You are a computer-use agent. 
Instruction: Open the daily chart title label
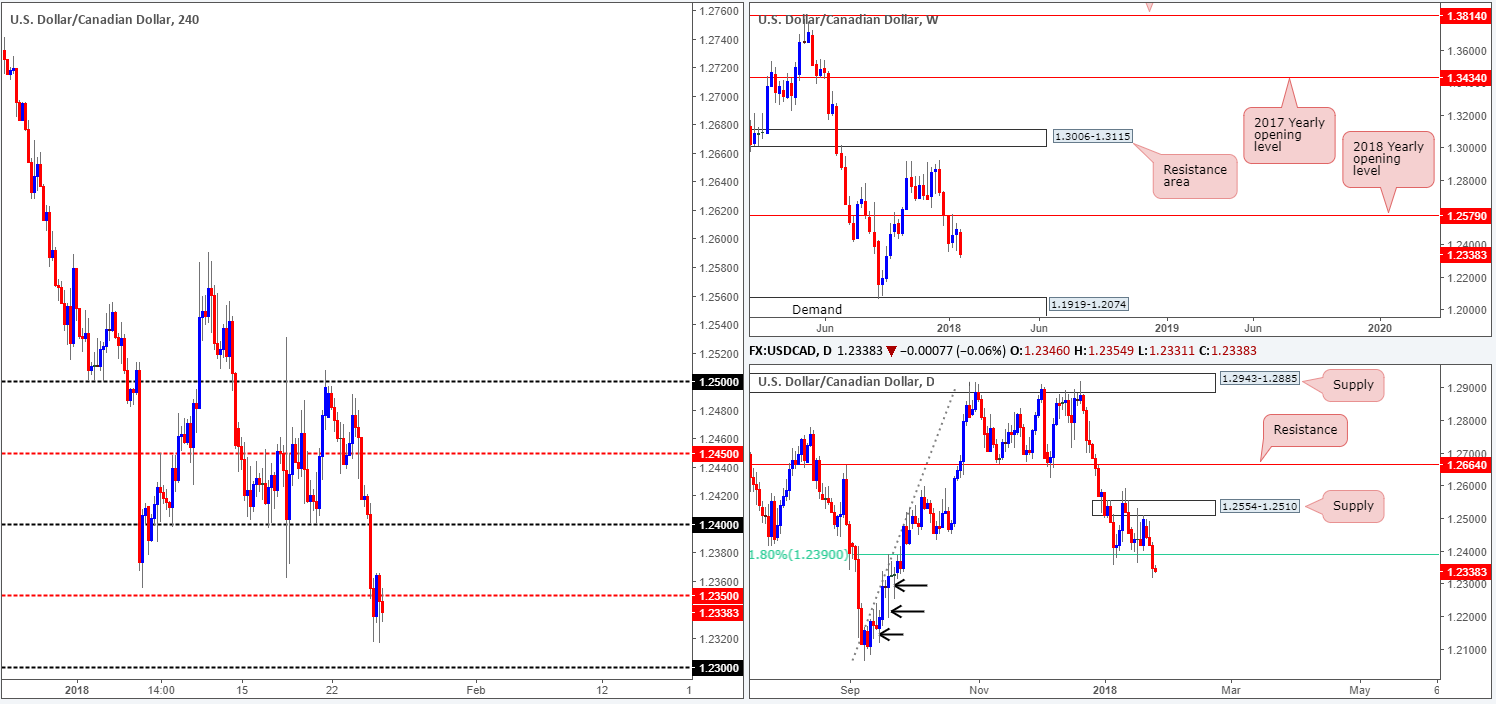click(x=847, y=381)
